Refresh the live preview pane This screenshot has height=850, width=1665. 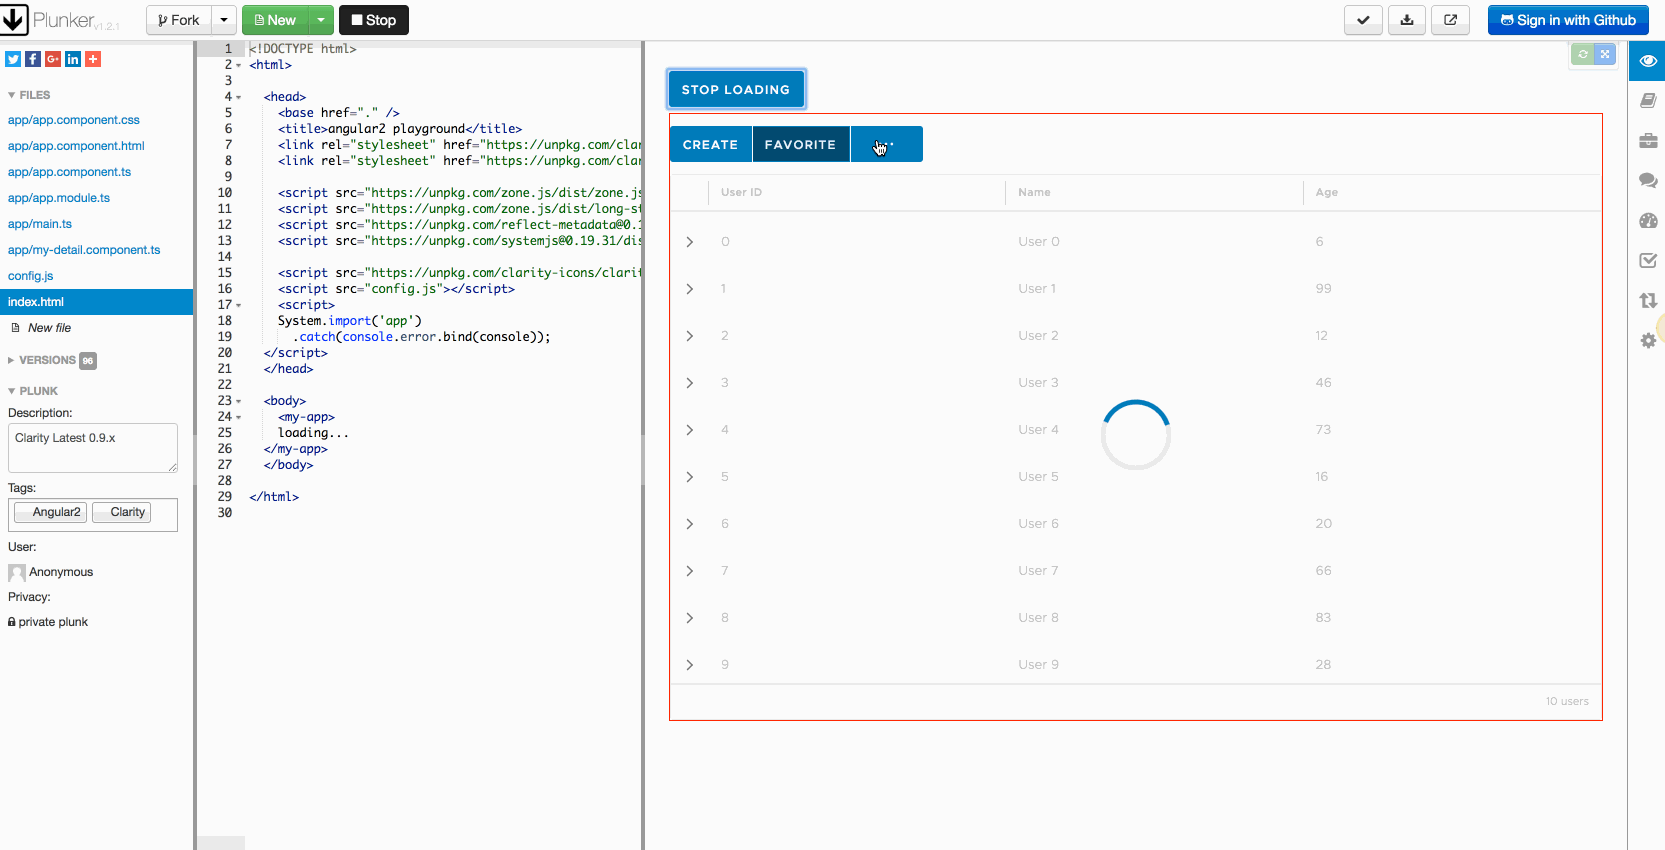pyautogui.click(x=1582, y=55)
